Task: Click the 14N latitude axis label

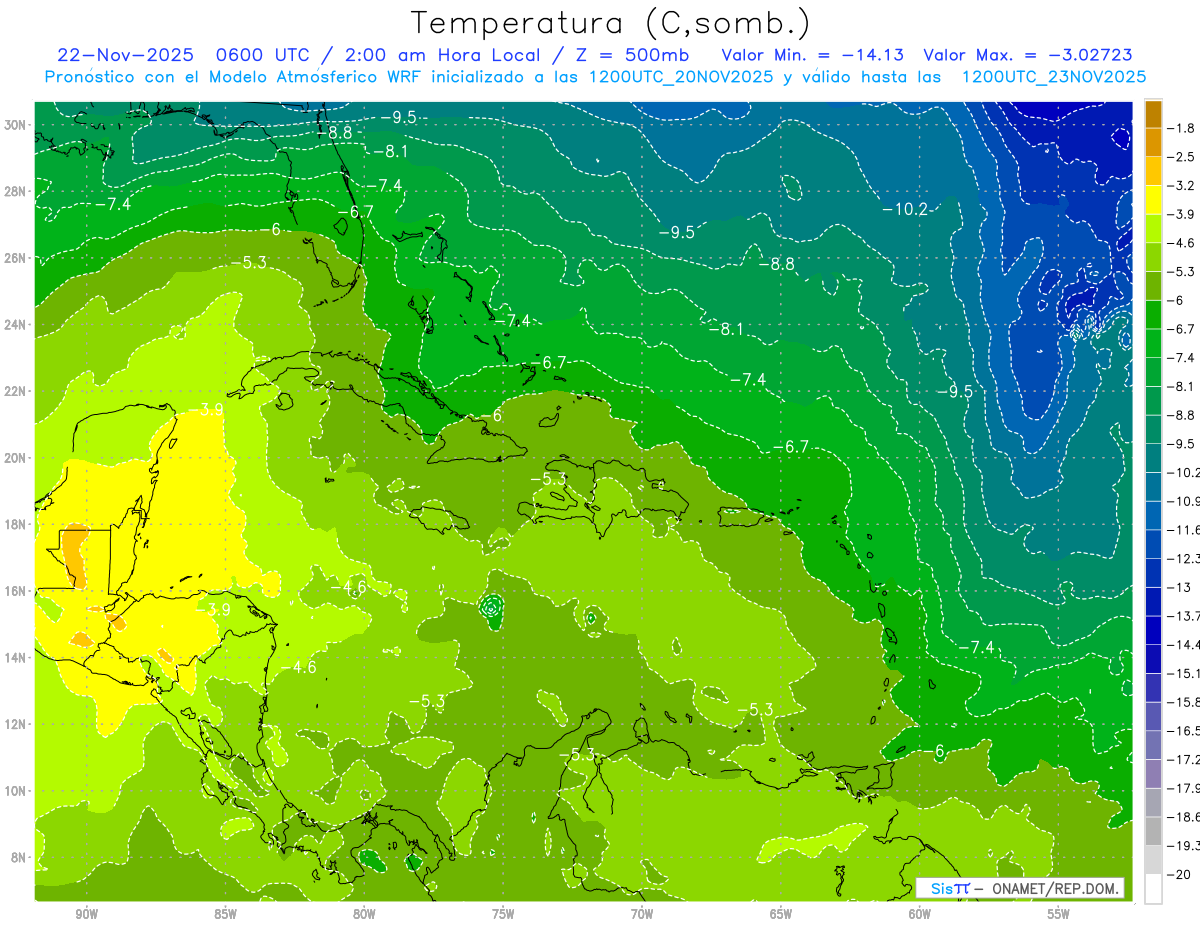Action: [17, 657]
